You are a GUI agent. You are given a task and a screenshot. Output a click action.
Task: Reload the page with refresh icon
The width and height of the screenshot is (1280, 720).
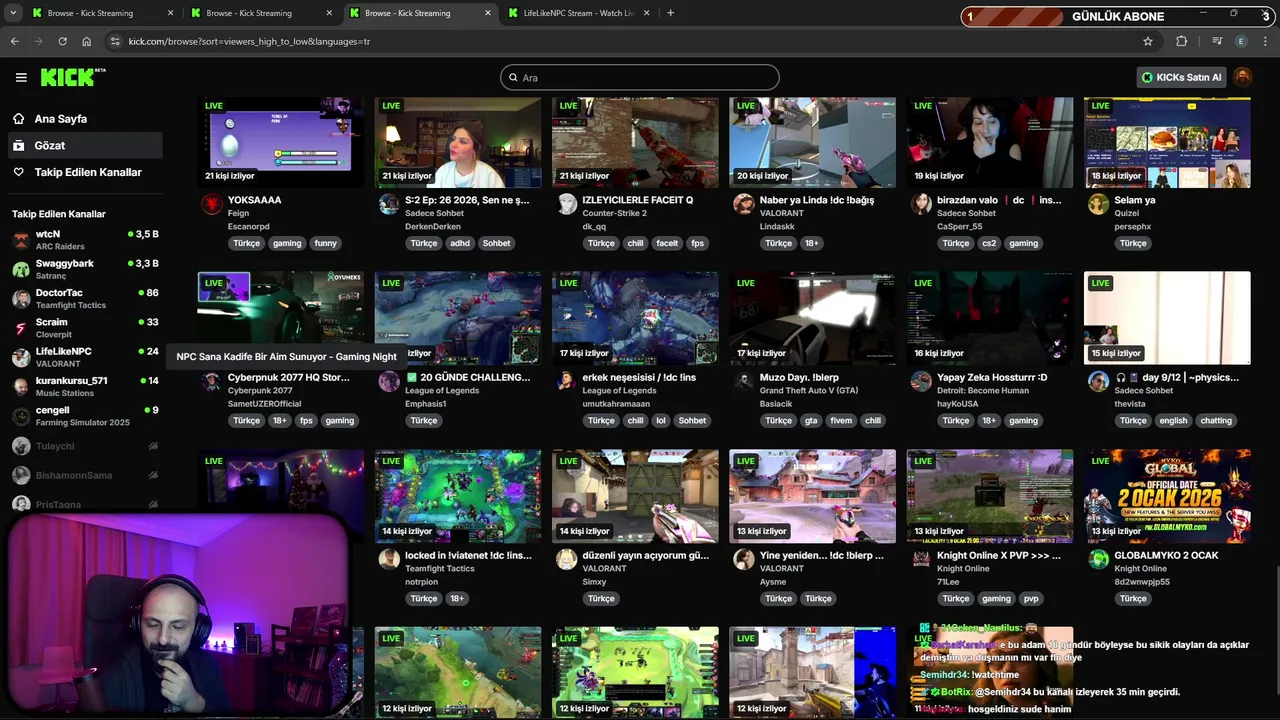(x=62, y=41)
